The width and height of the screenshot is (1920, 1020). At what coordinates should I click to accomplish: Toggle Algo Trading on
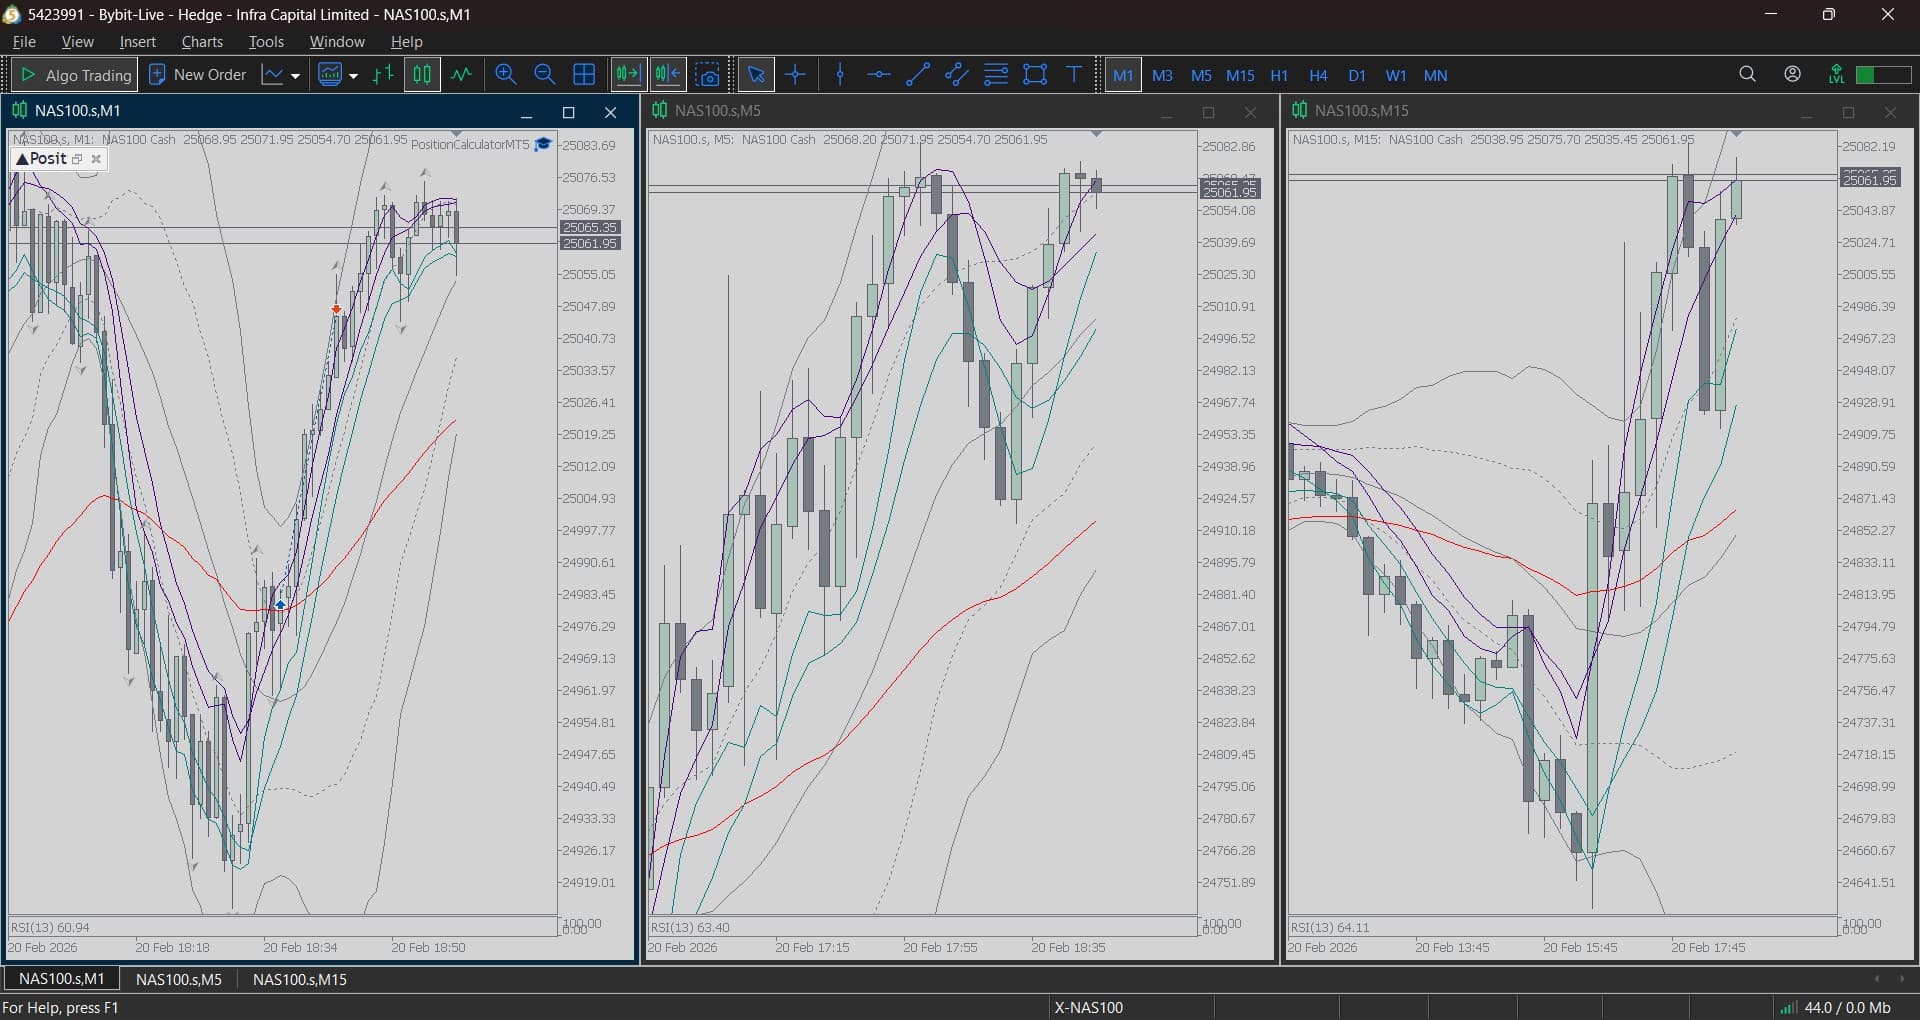[75, 75]
